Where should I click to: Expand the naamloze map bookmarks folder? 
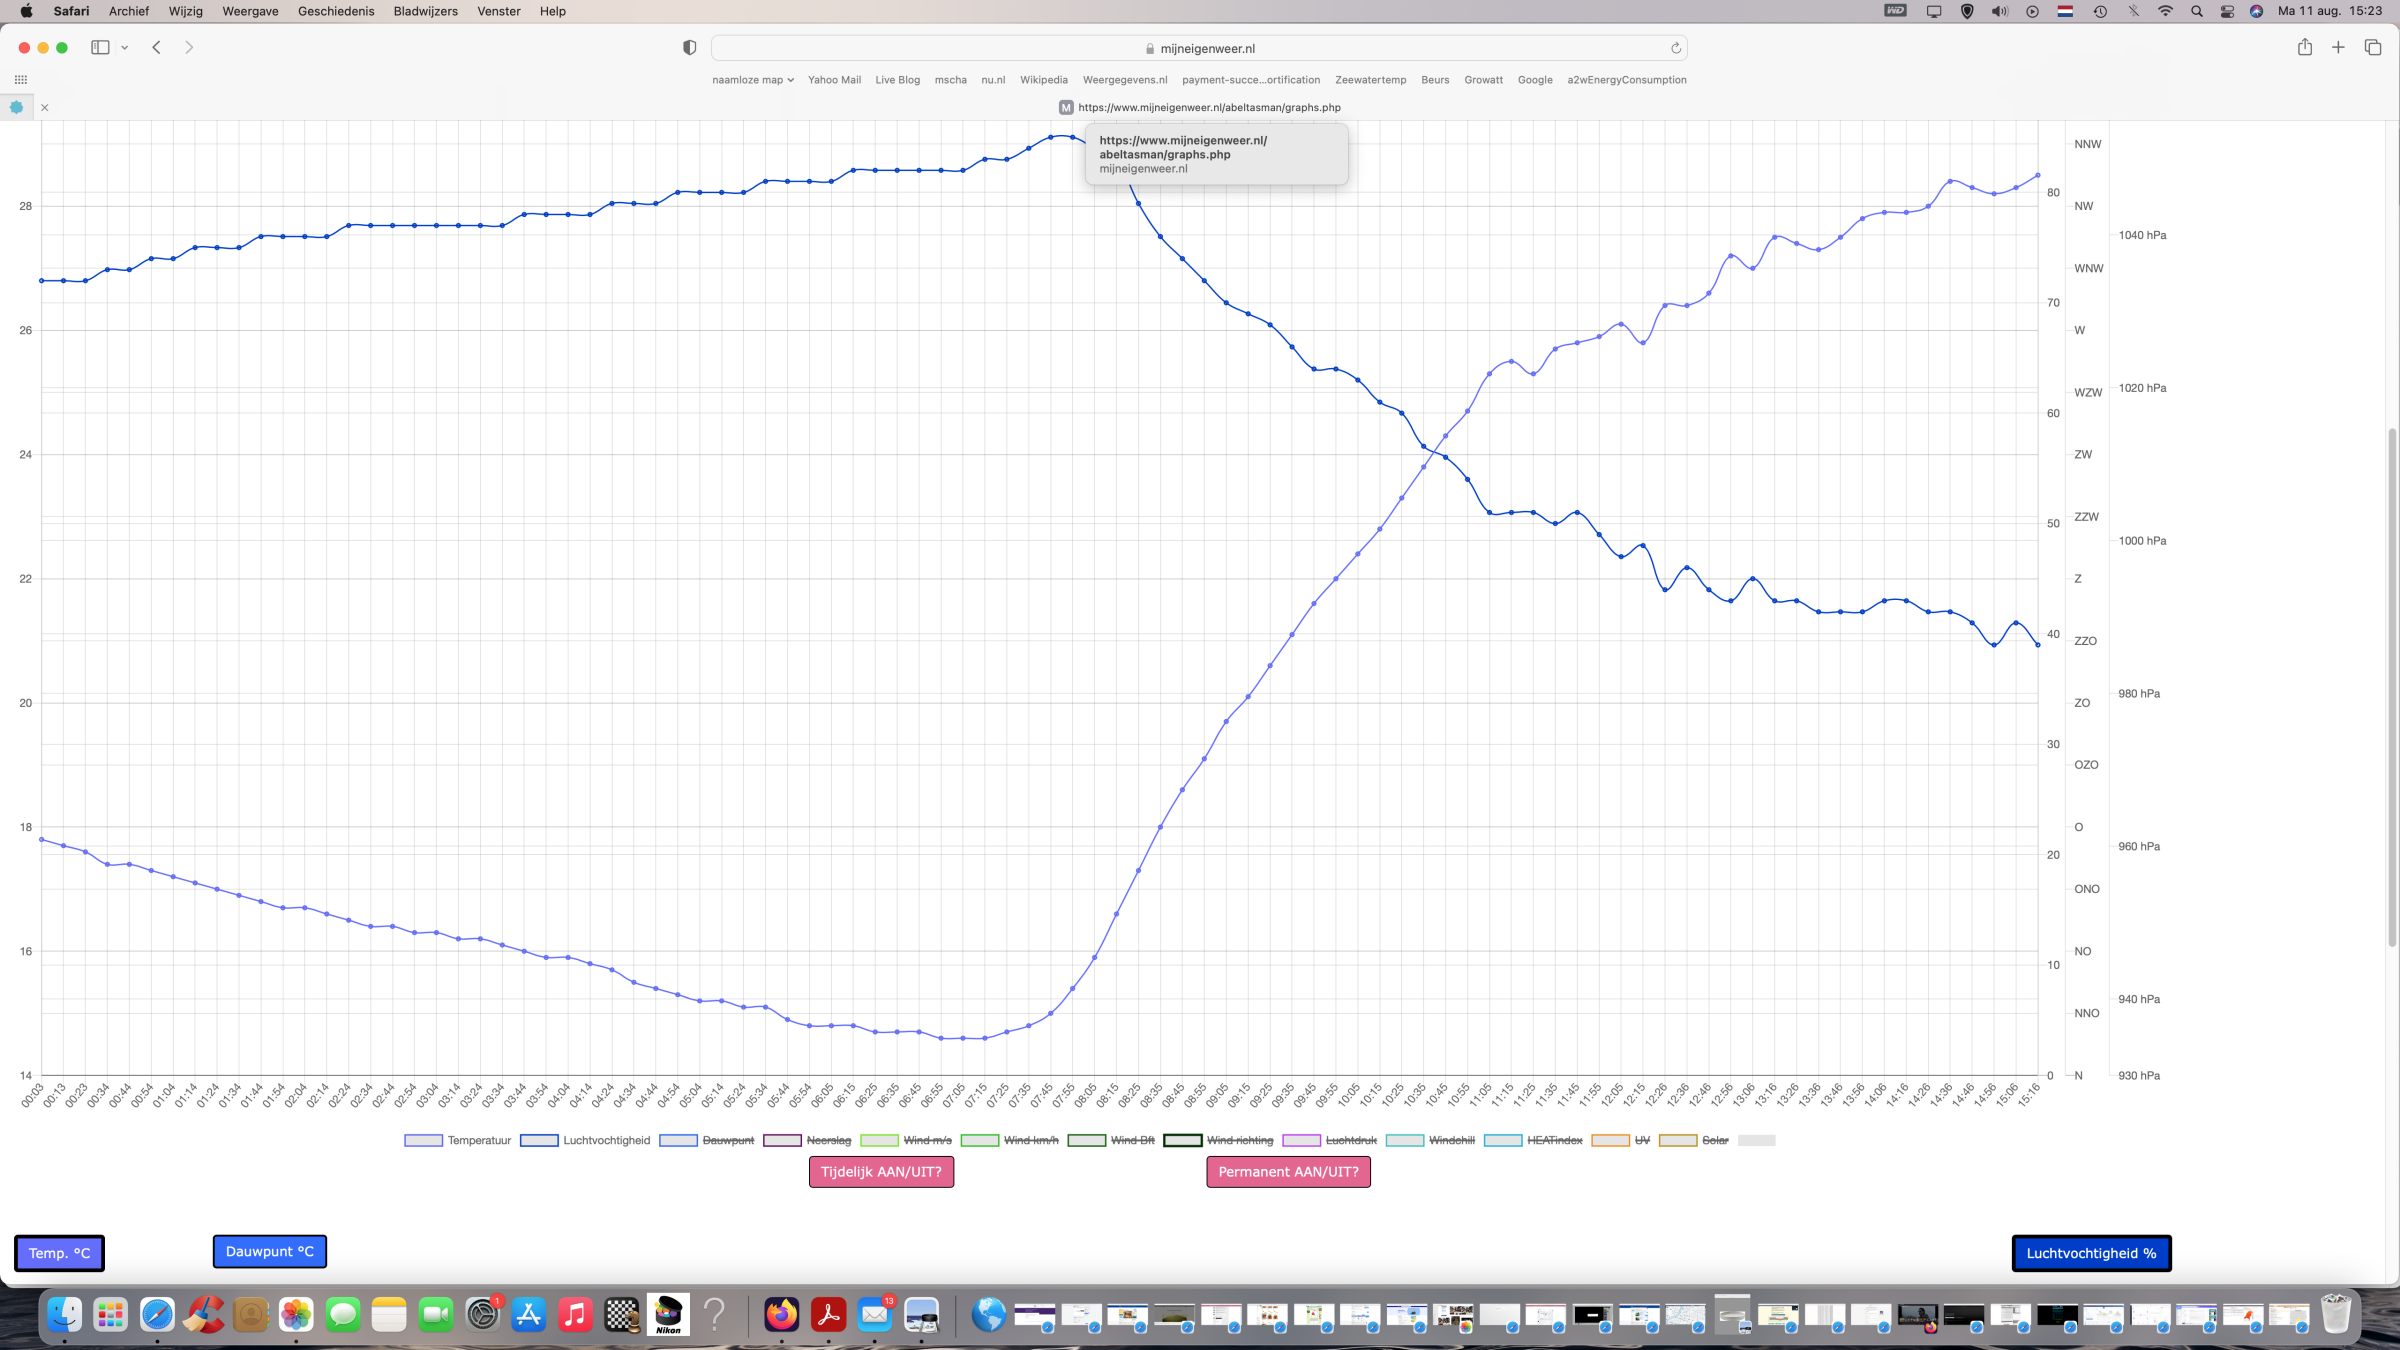click(752, 80)
